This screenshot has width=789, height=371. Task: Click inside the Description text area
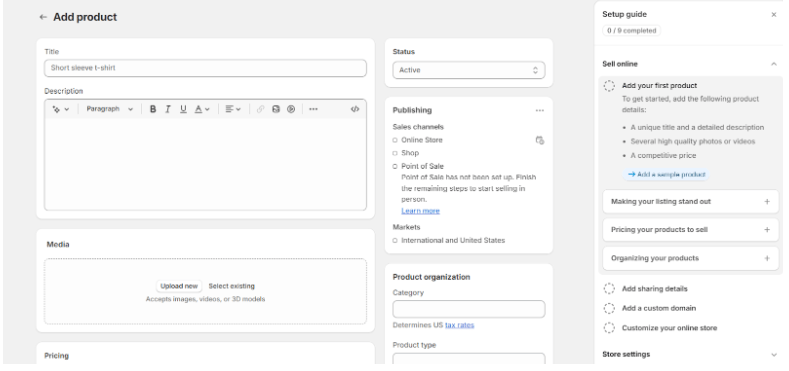pos(205,164)
